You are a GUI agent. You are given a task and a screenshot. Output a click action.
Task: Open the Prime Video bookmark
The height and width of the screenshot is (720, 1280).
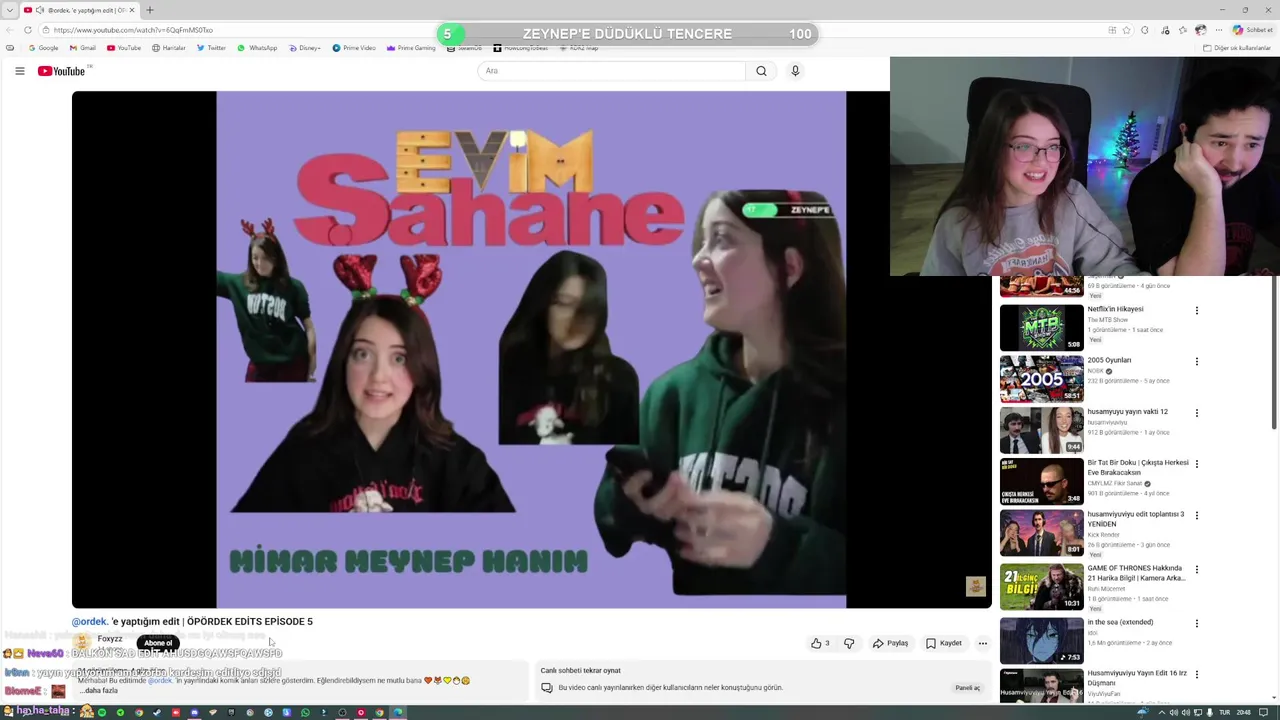coord(354,48)
